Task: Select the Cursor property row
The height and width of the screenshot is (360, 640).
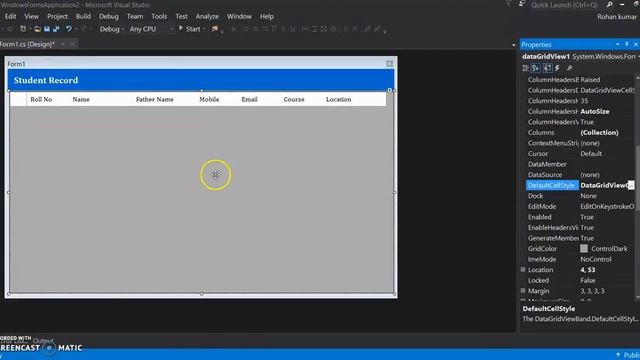Action: pos(580,153)
